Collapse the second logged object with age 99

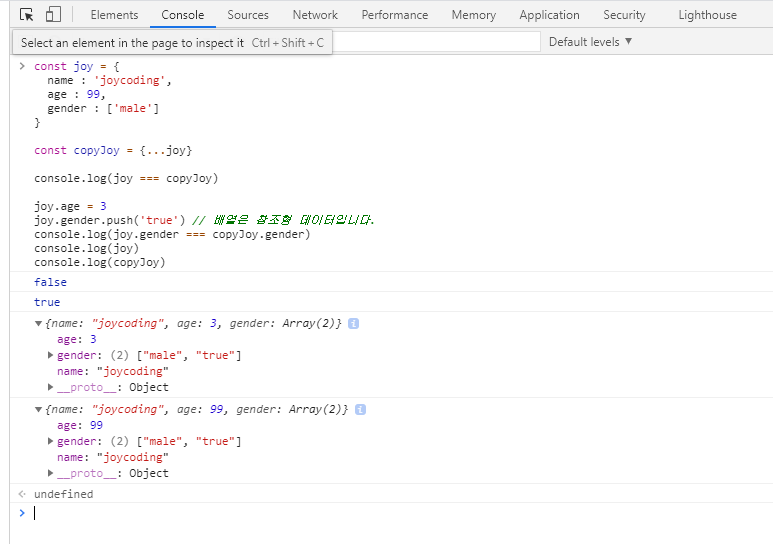(38, 409)
